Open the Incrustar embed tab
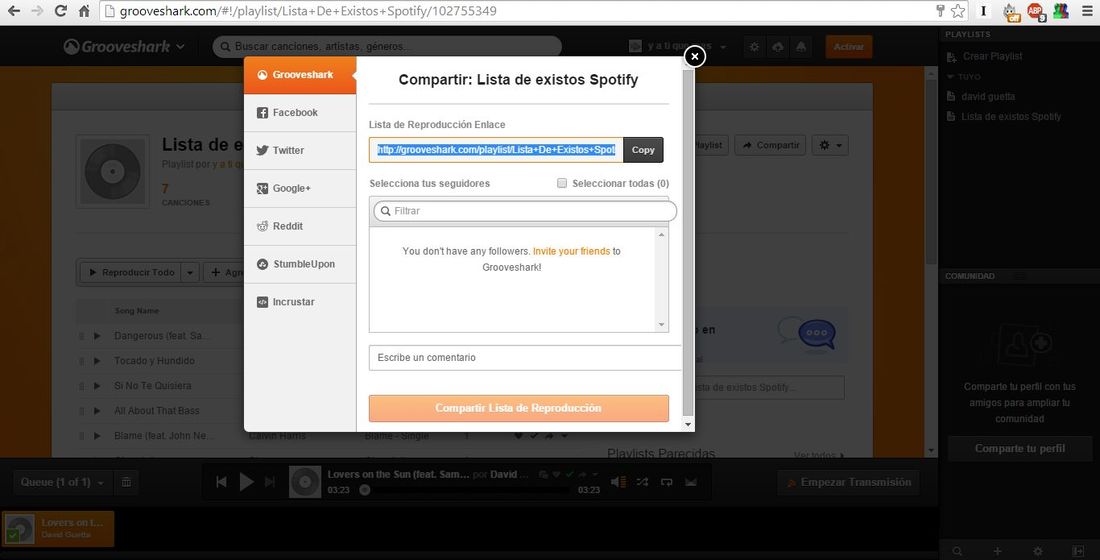Viewport: 1100px width, 560px height. coord(300,302)
